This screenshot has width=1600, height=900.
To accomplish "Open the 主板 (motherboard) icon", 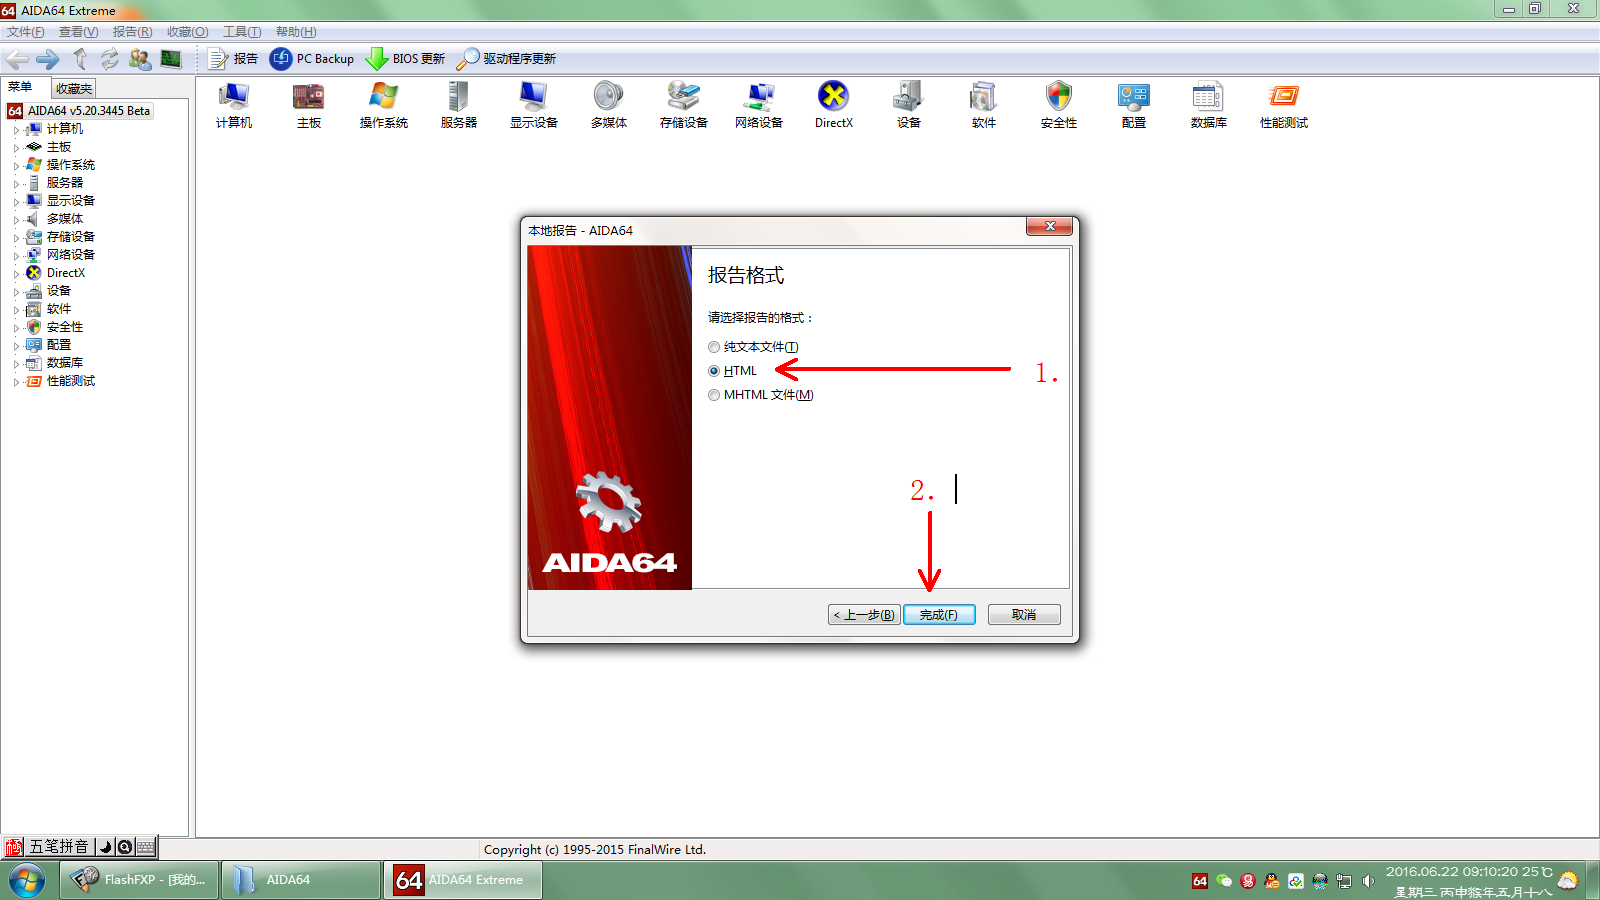I will click(308, 104).
